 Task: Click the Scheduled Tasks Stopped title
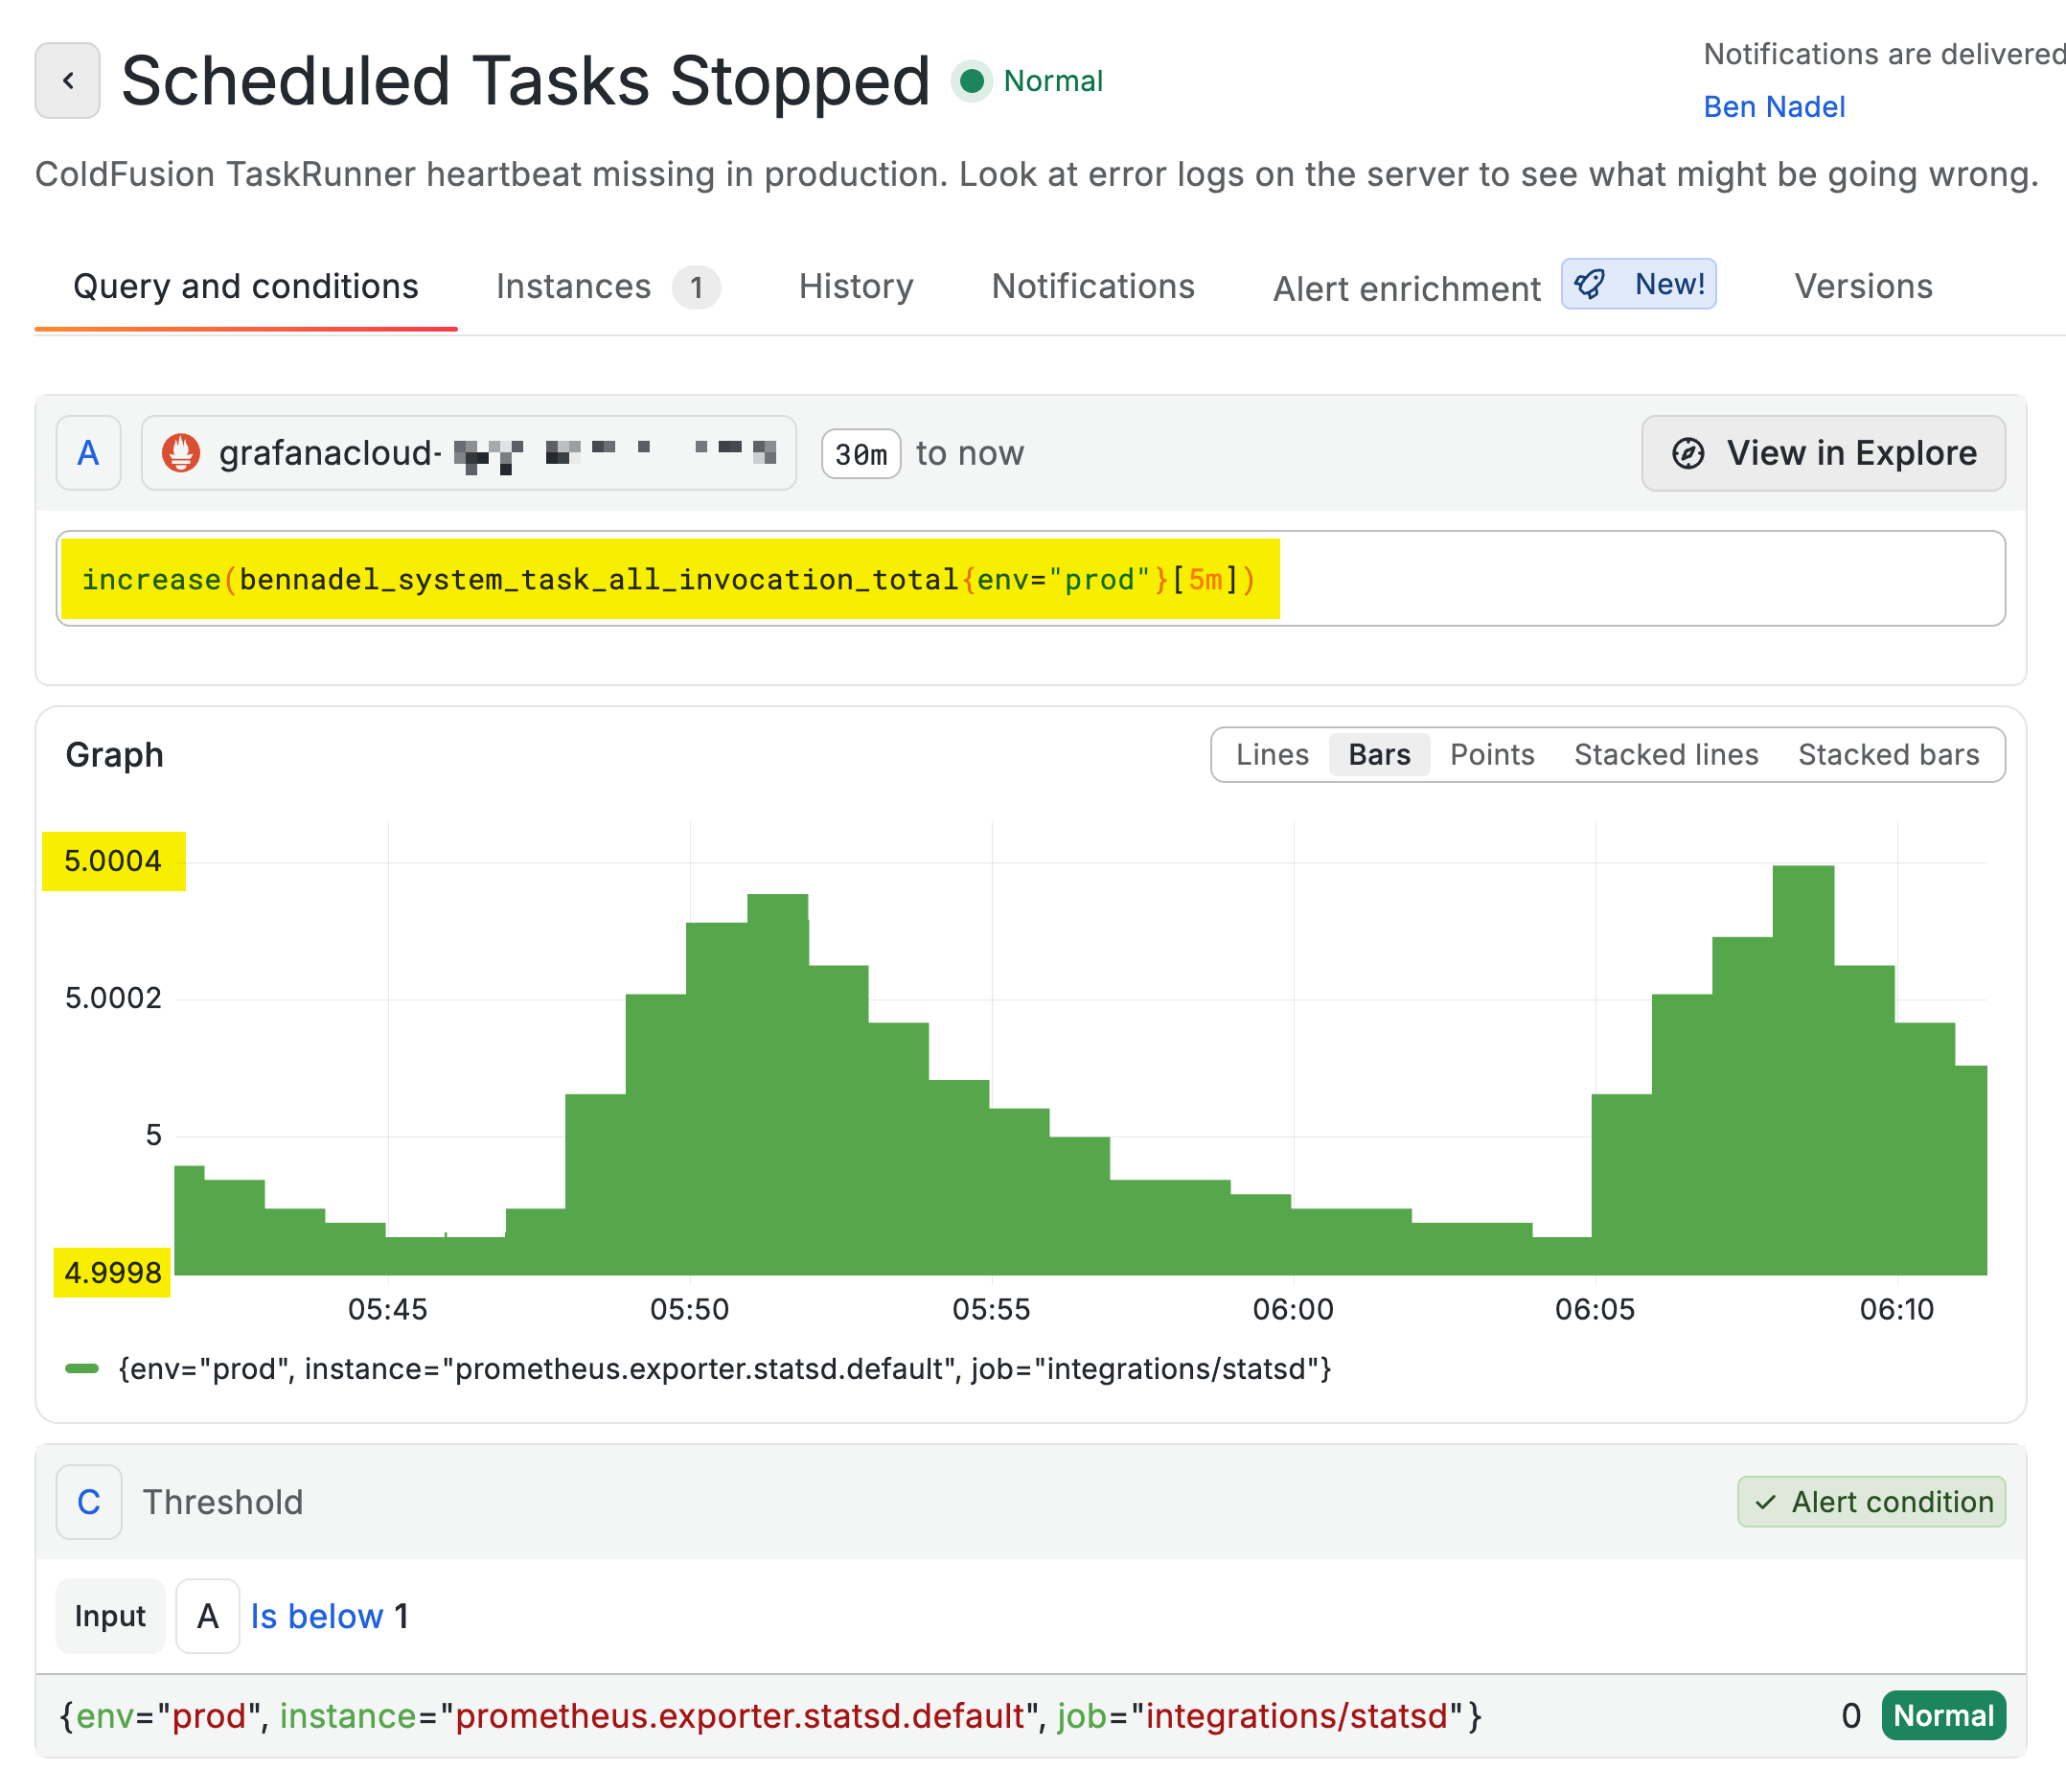coord(526,81)
